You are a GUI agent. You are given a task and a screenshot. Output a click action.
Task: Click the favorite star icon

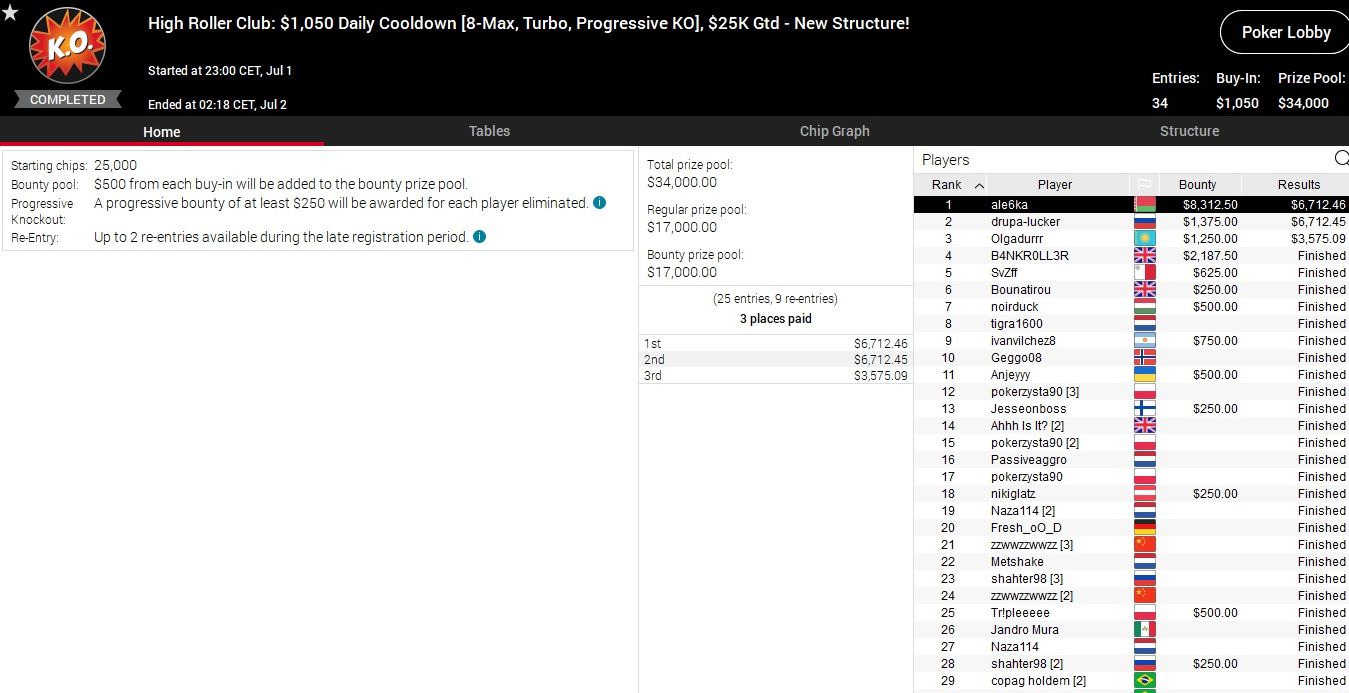click(11, 12)
